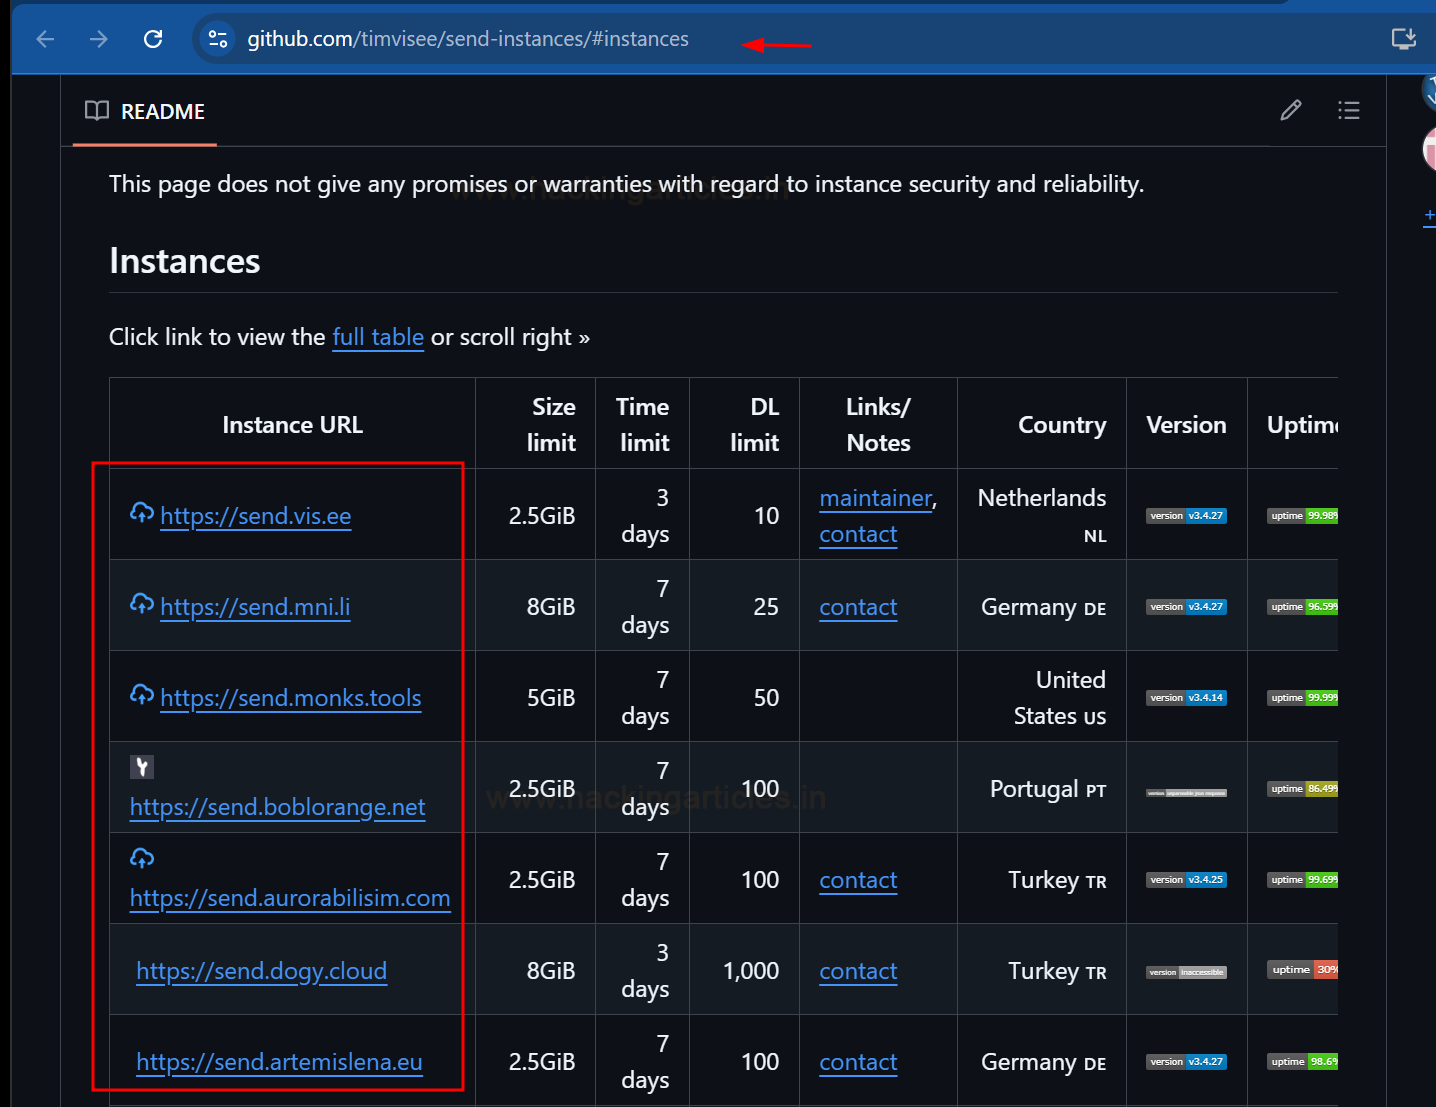Open https://send.vis.ee instance link
The height and width of the screenshot is (1107, 1436).
pyautogui.click(x=256, y=516)
